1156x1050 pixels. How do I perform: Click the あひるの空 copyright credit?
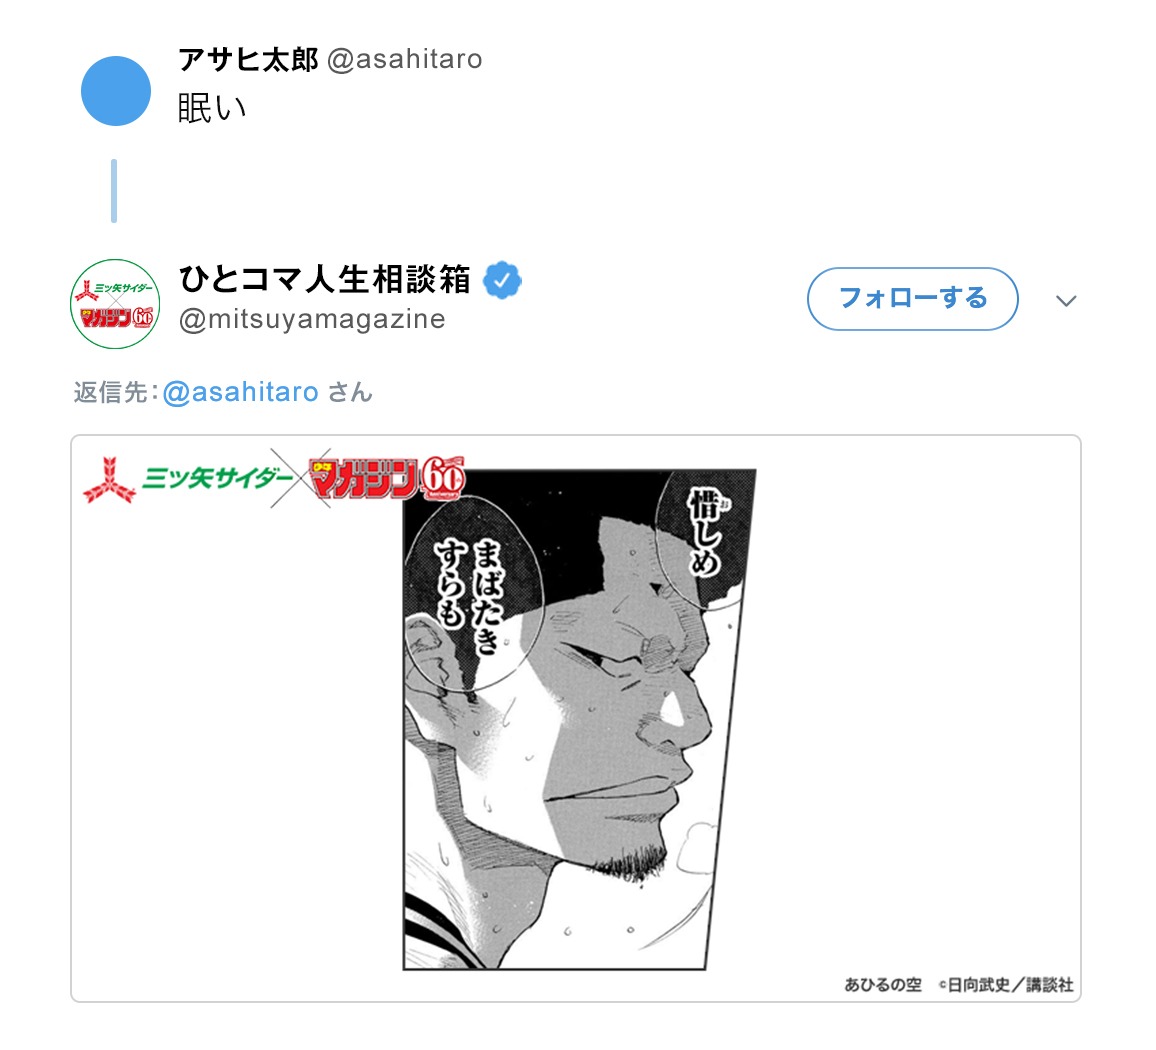point(958,984)
